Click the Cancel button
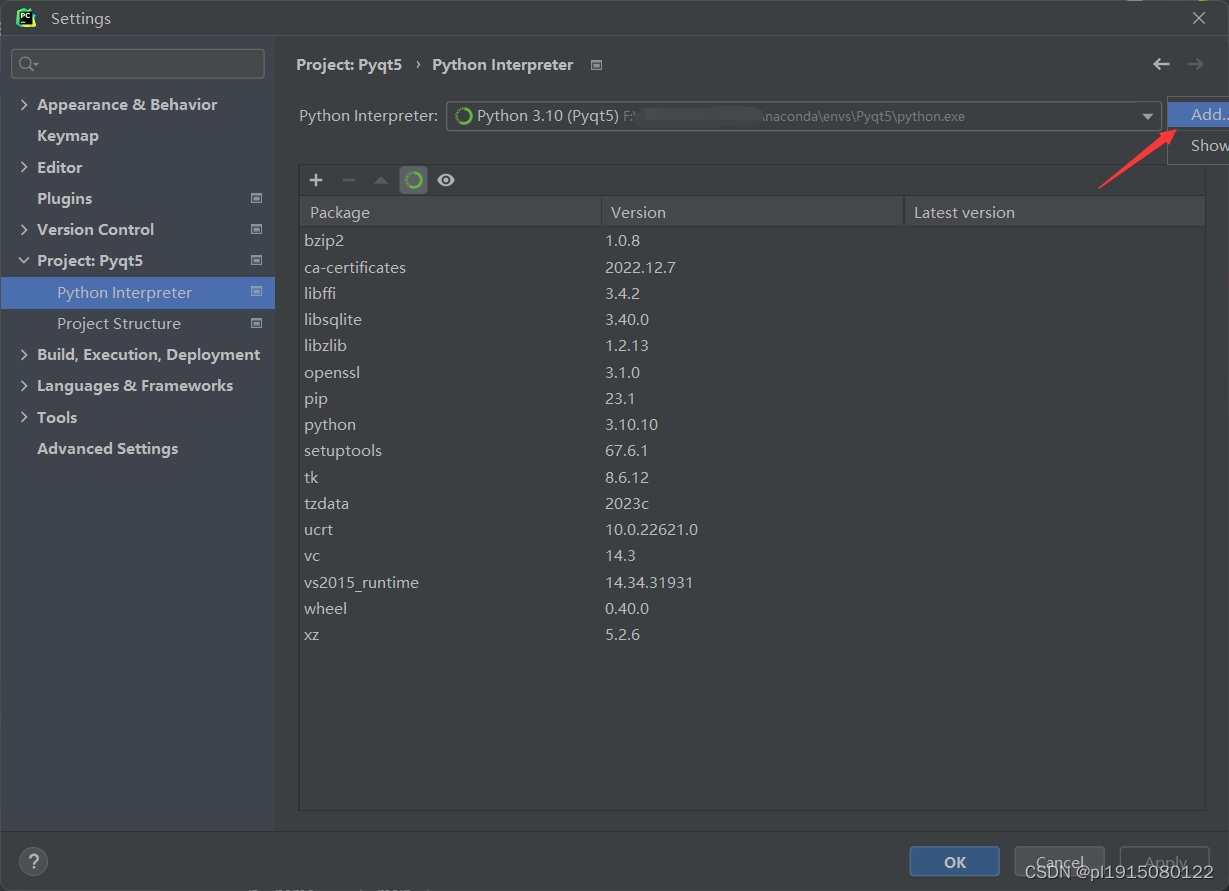Viewport: 1229px width, 891px height. click(x=1060, y=861)
